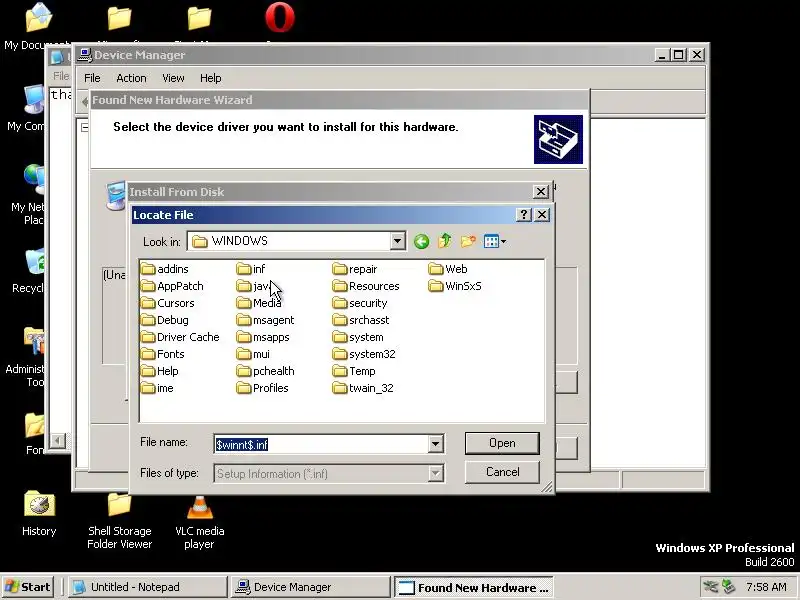Click Found New Hardware taskbar button
Image resolution: width=800 pixels, height=600 pixels.
[473, 588]
